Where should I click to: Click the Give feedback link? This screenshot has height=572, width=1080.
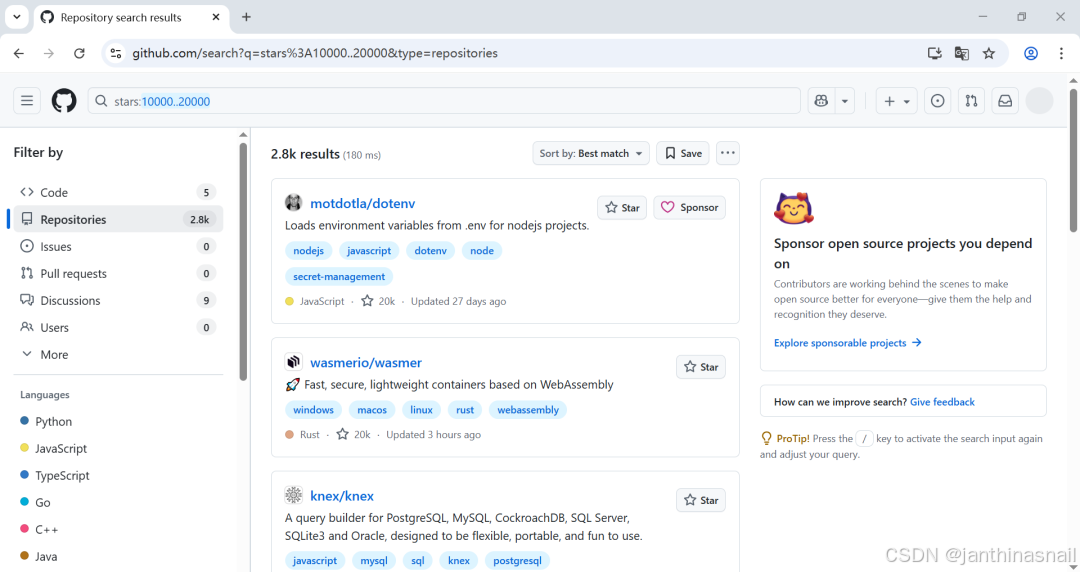tap(942, 402)
